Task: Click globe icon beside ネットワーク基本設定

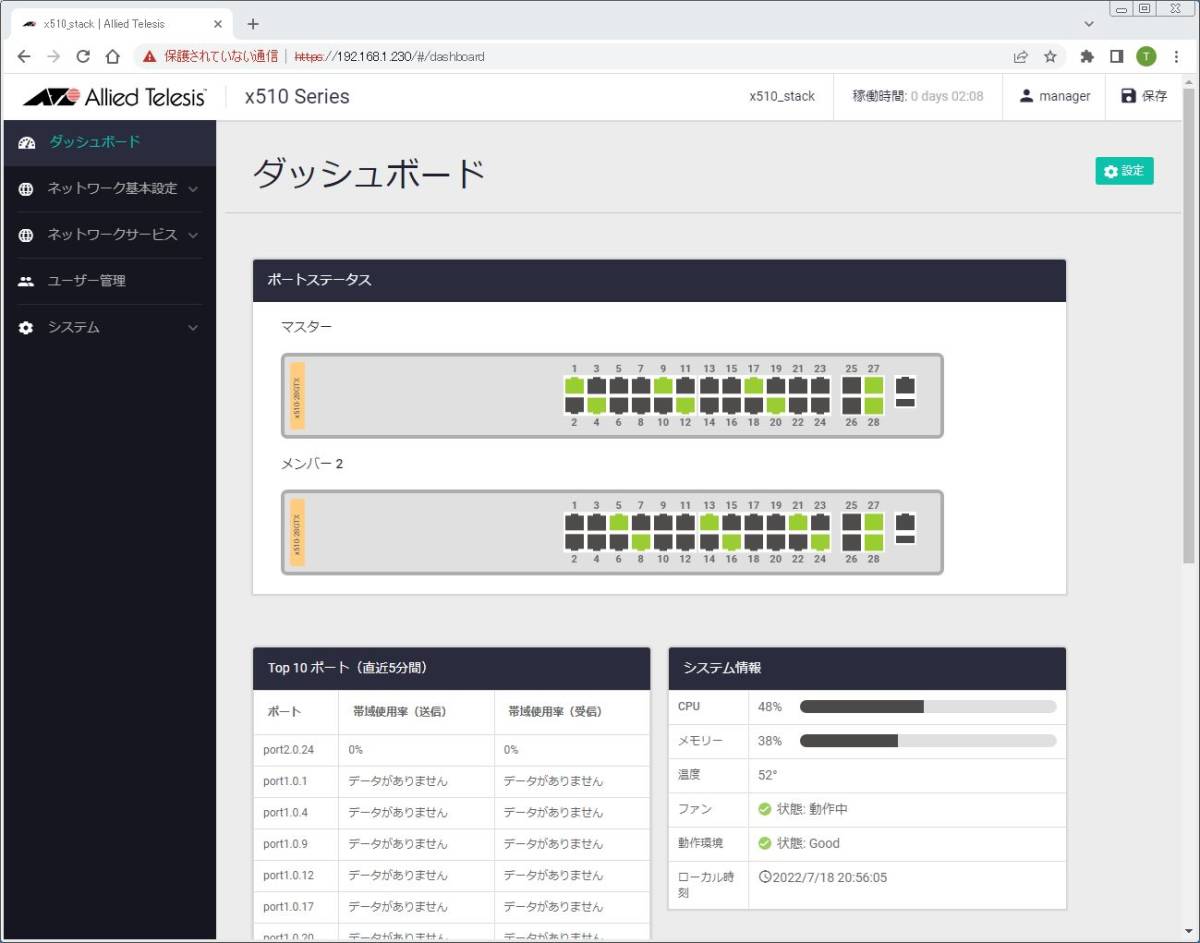Action: tap(26, 189)
